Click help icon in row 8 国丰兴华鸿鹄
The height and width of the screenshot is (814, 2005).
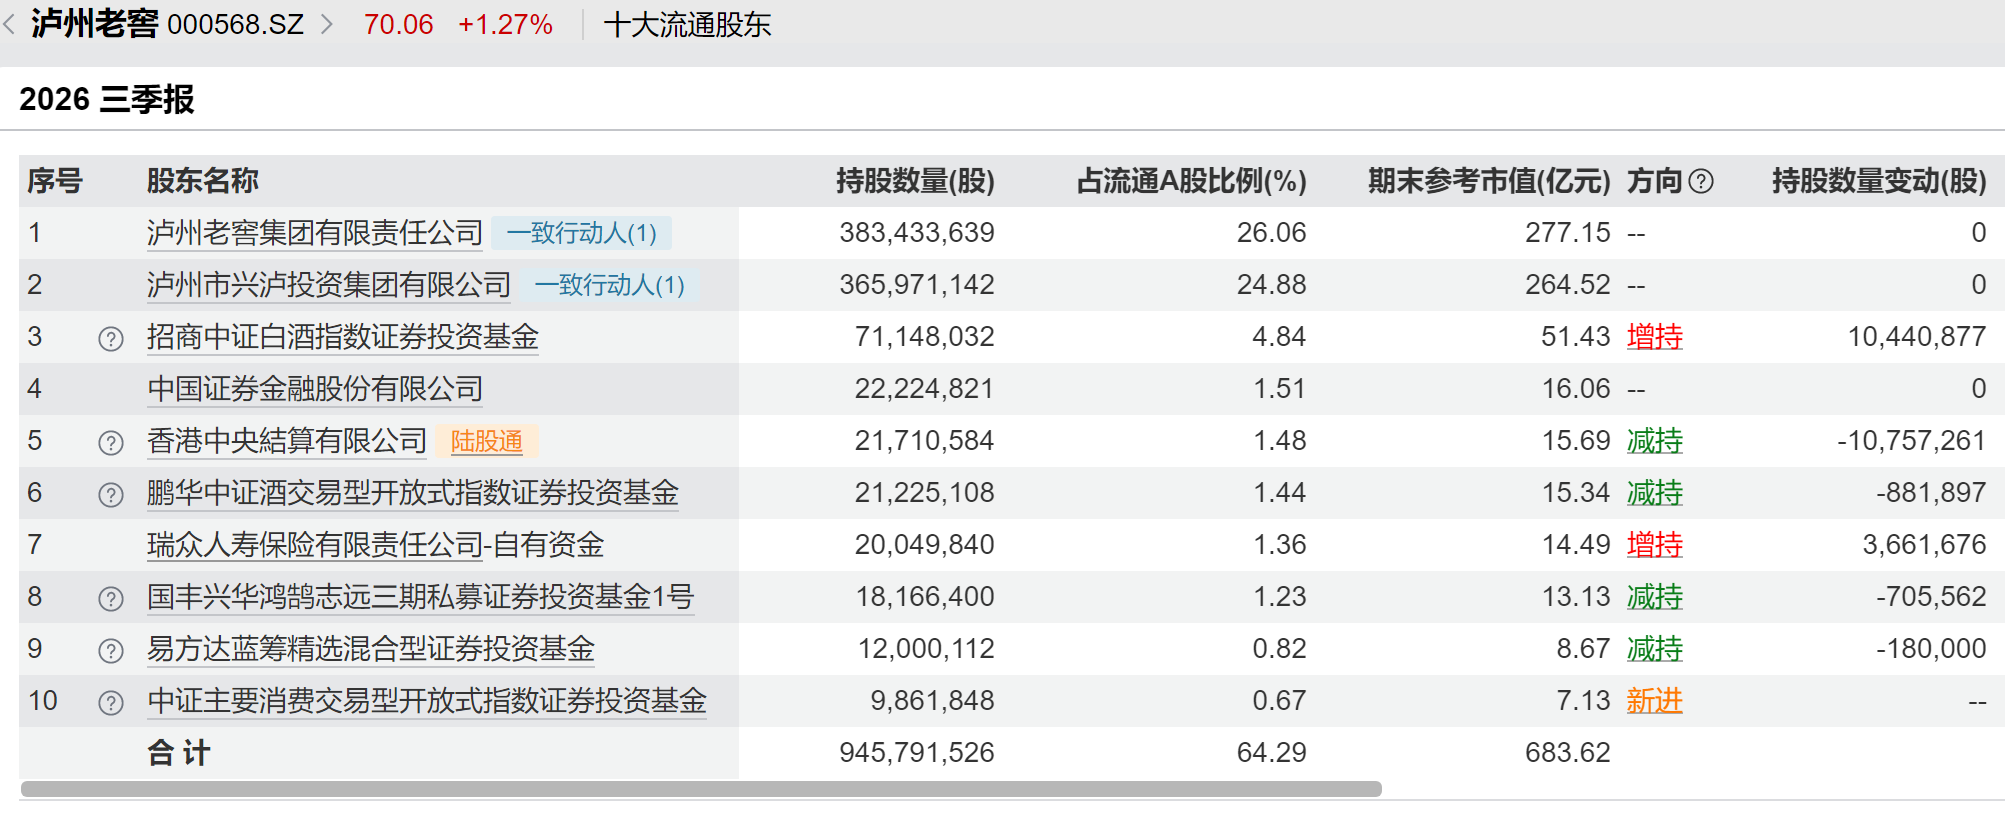click(111, 598)
